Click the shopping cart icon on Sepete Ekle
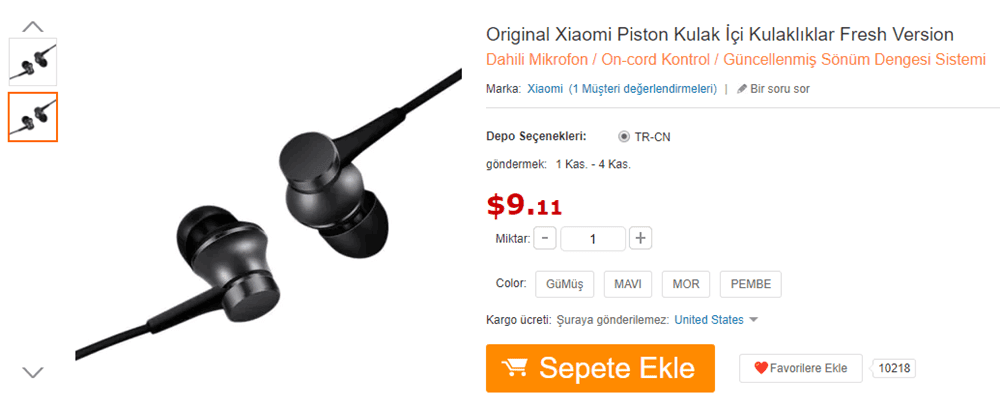Image resolution: width=1000 pixels, height=408 pixels. click(515, 368)
